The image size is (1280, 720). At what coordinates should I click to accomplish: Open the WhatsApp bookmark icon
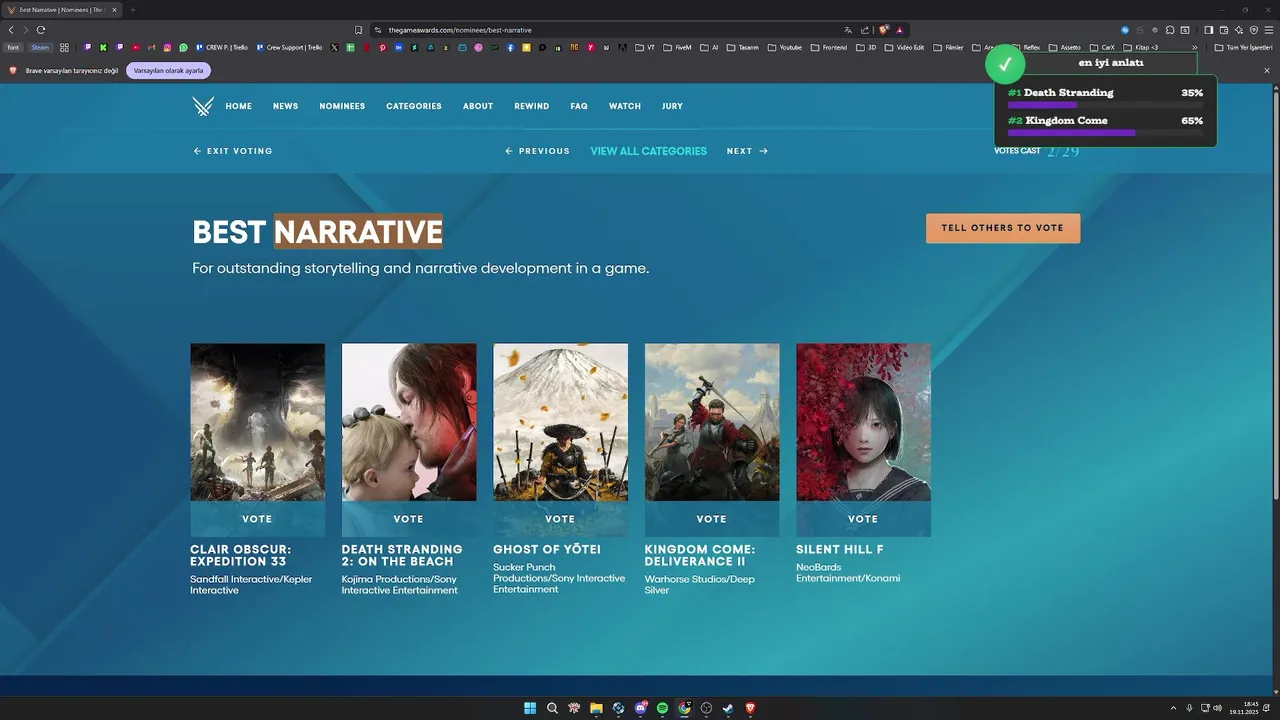click(183, 47)
